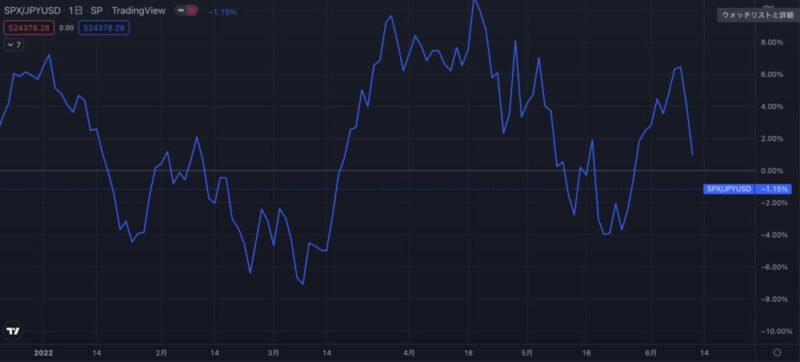The width and height of the screenshot is (800, 362).
Task: Click the 4月 marker on time axis
Action: pyautogui.click(x=409, y=352)
